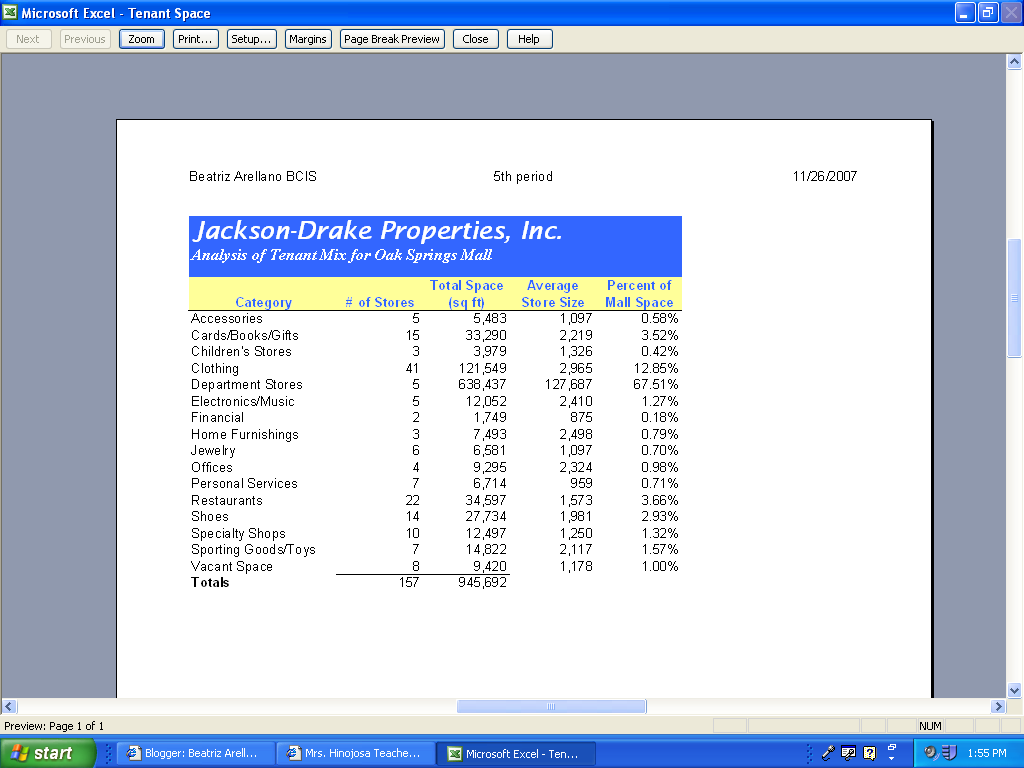Click the vertical scrollbar thumb
Image resolution: width=1024 pixels, height=768 pixels.
point(1014,298)
